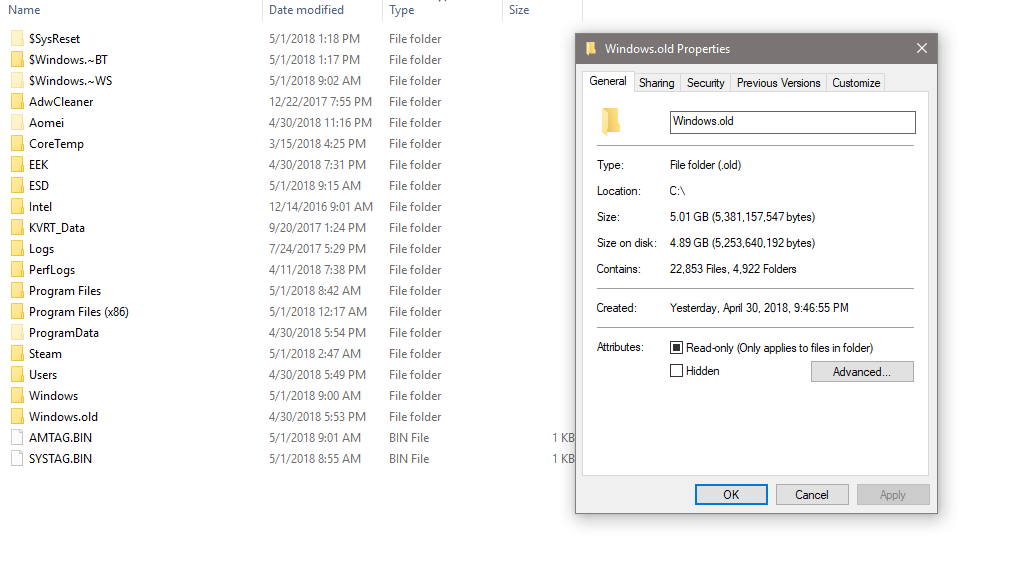Image resolution: width=1018 pixels, height=561 pixels.
Task: Open the Customize tab
Action: (x=856, y=83)
